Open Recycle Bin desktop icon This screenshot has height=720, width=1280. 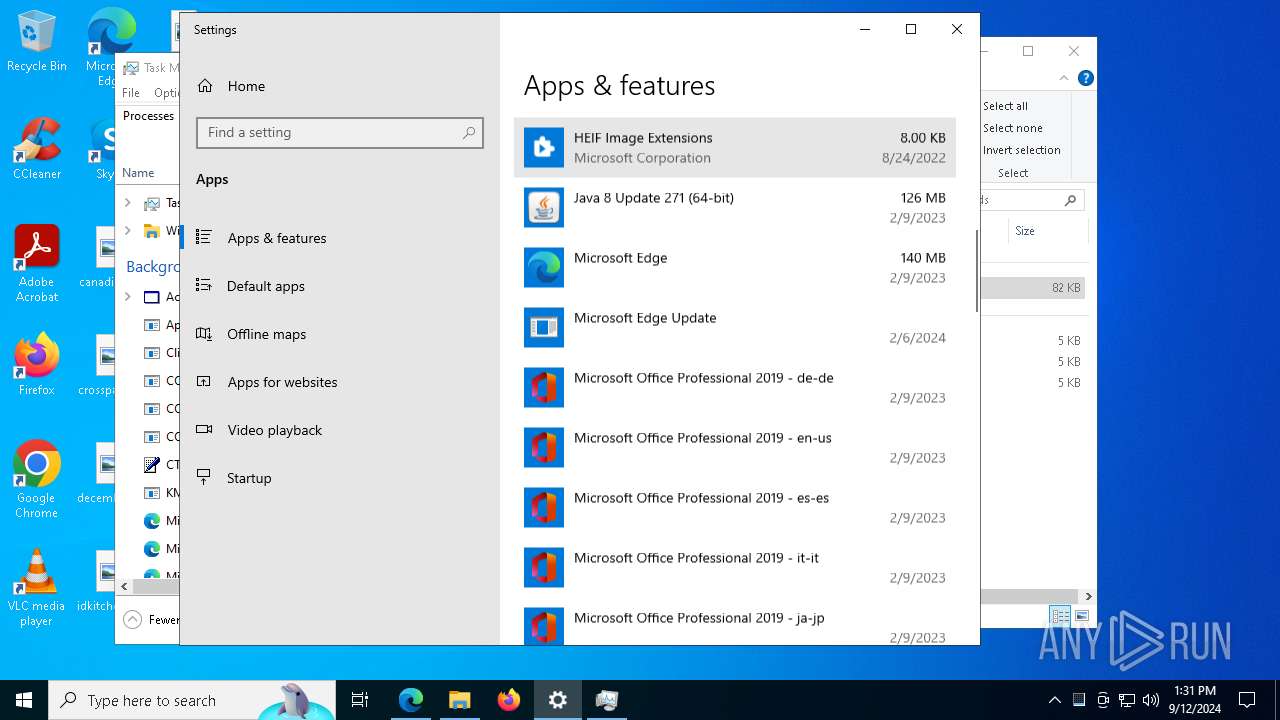click(36, 42)
